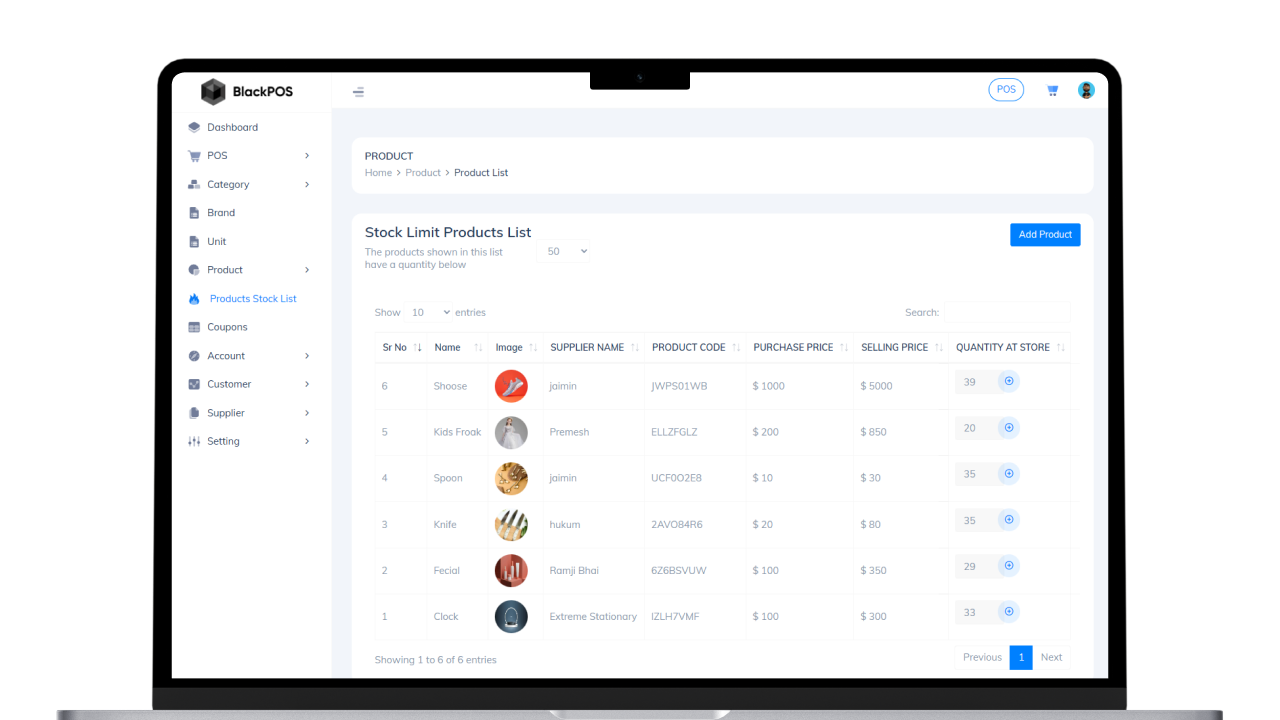This screenshot has width=1280, height=720.
Task: Toggle the sidebar with the hamburger icon
Action: 358,90
